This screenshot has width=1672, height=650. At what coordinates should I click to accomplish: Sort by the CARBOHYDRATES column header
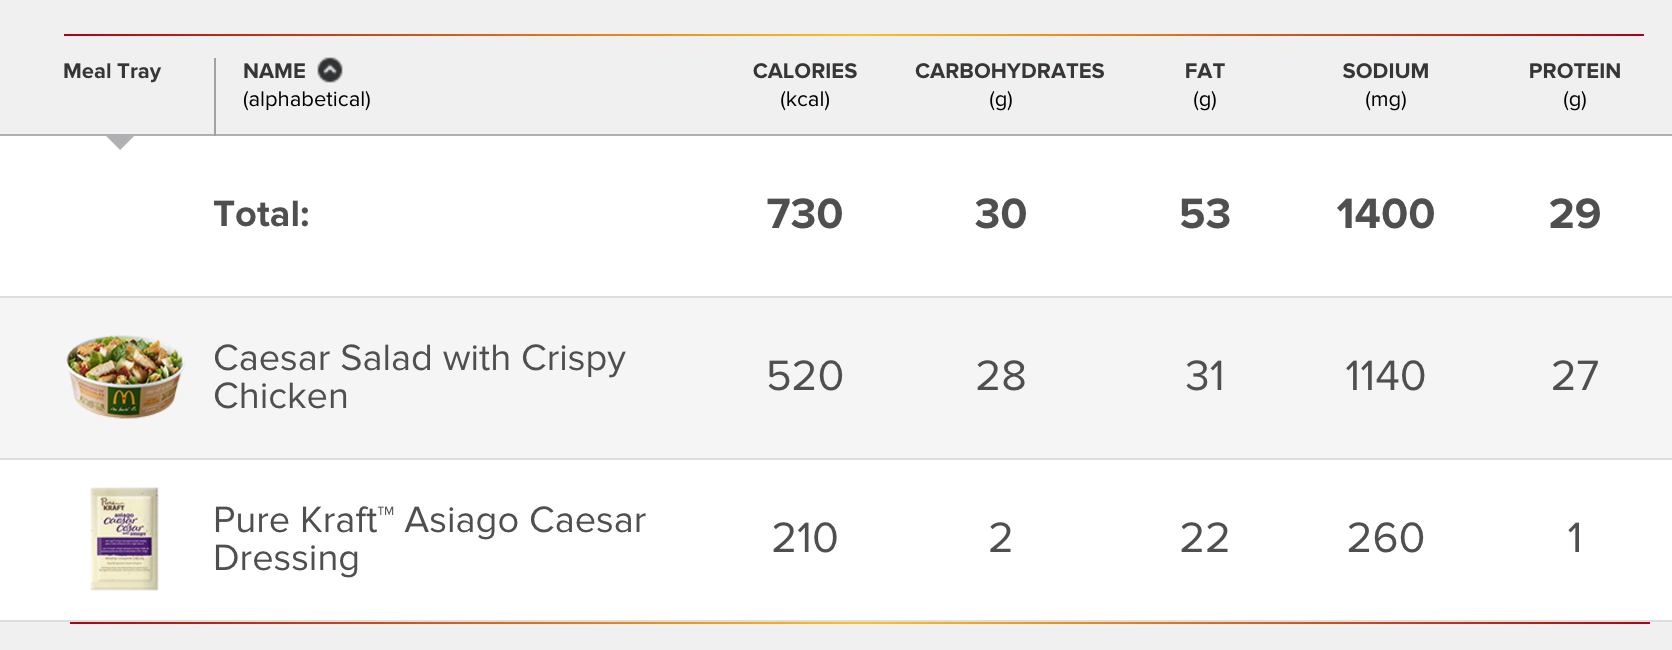[1009, 84]
